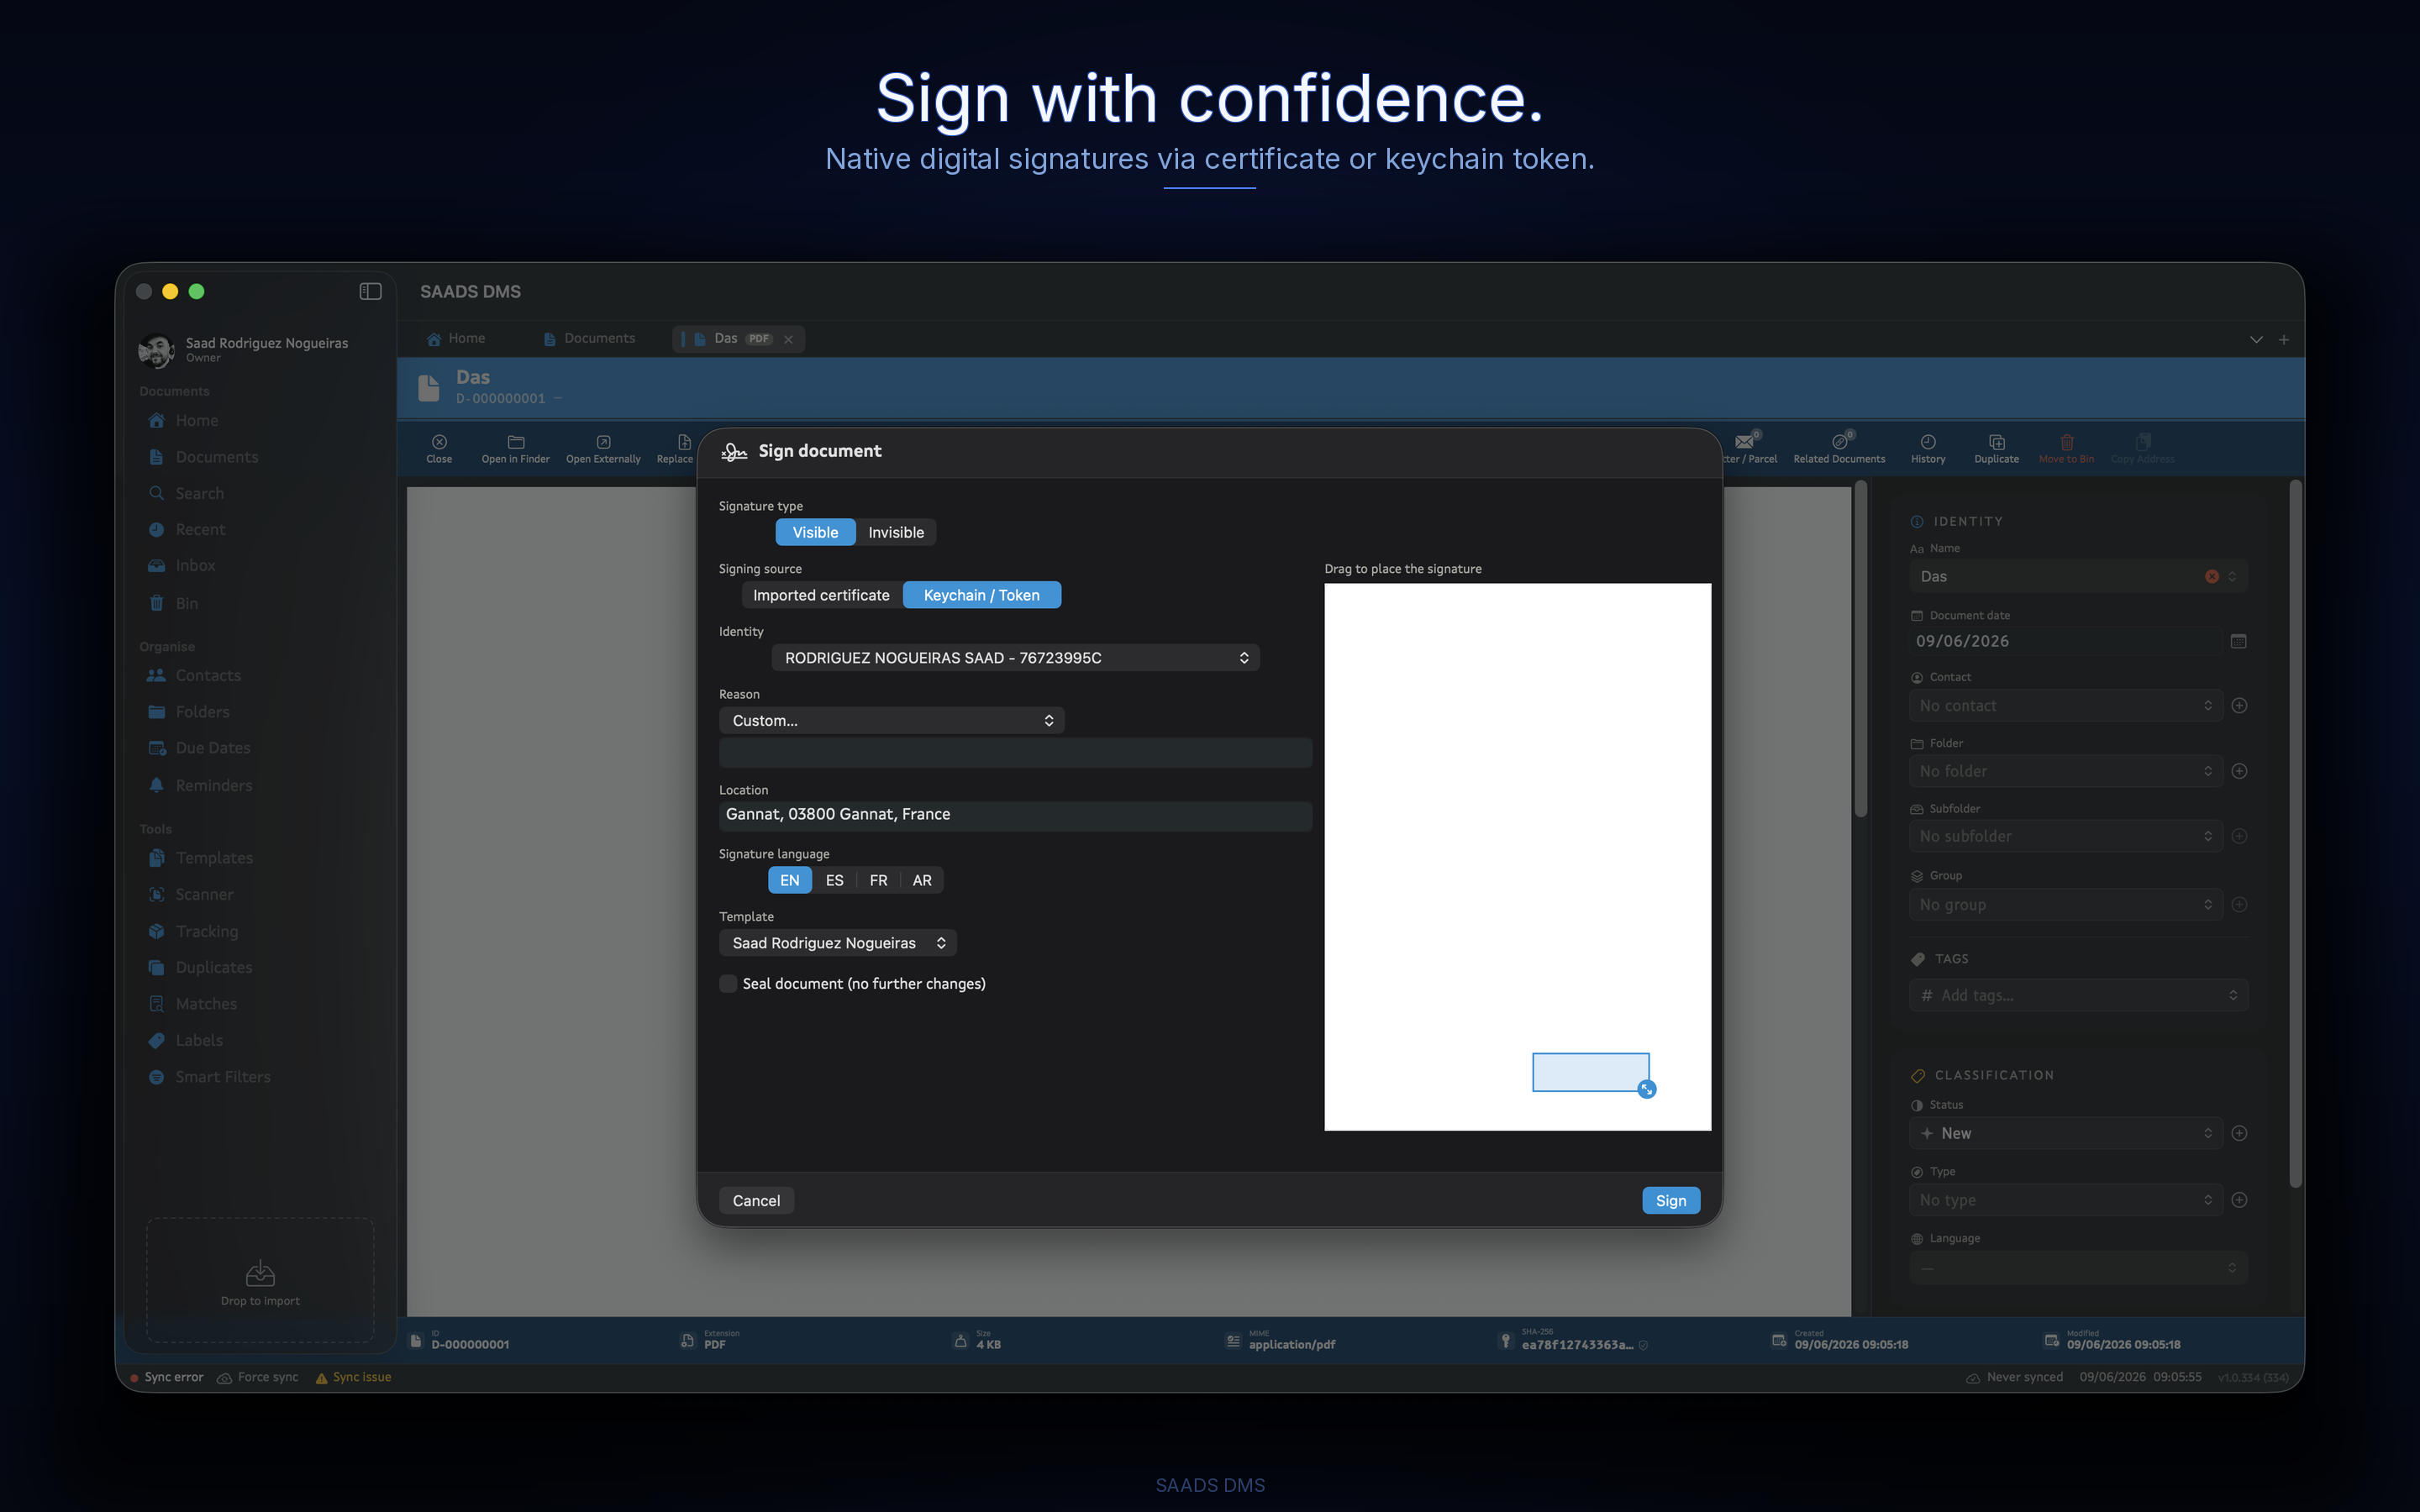The image size is (2420, 1512).
Task: Set signature language to AR
Action: click(922, 880)
